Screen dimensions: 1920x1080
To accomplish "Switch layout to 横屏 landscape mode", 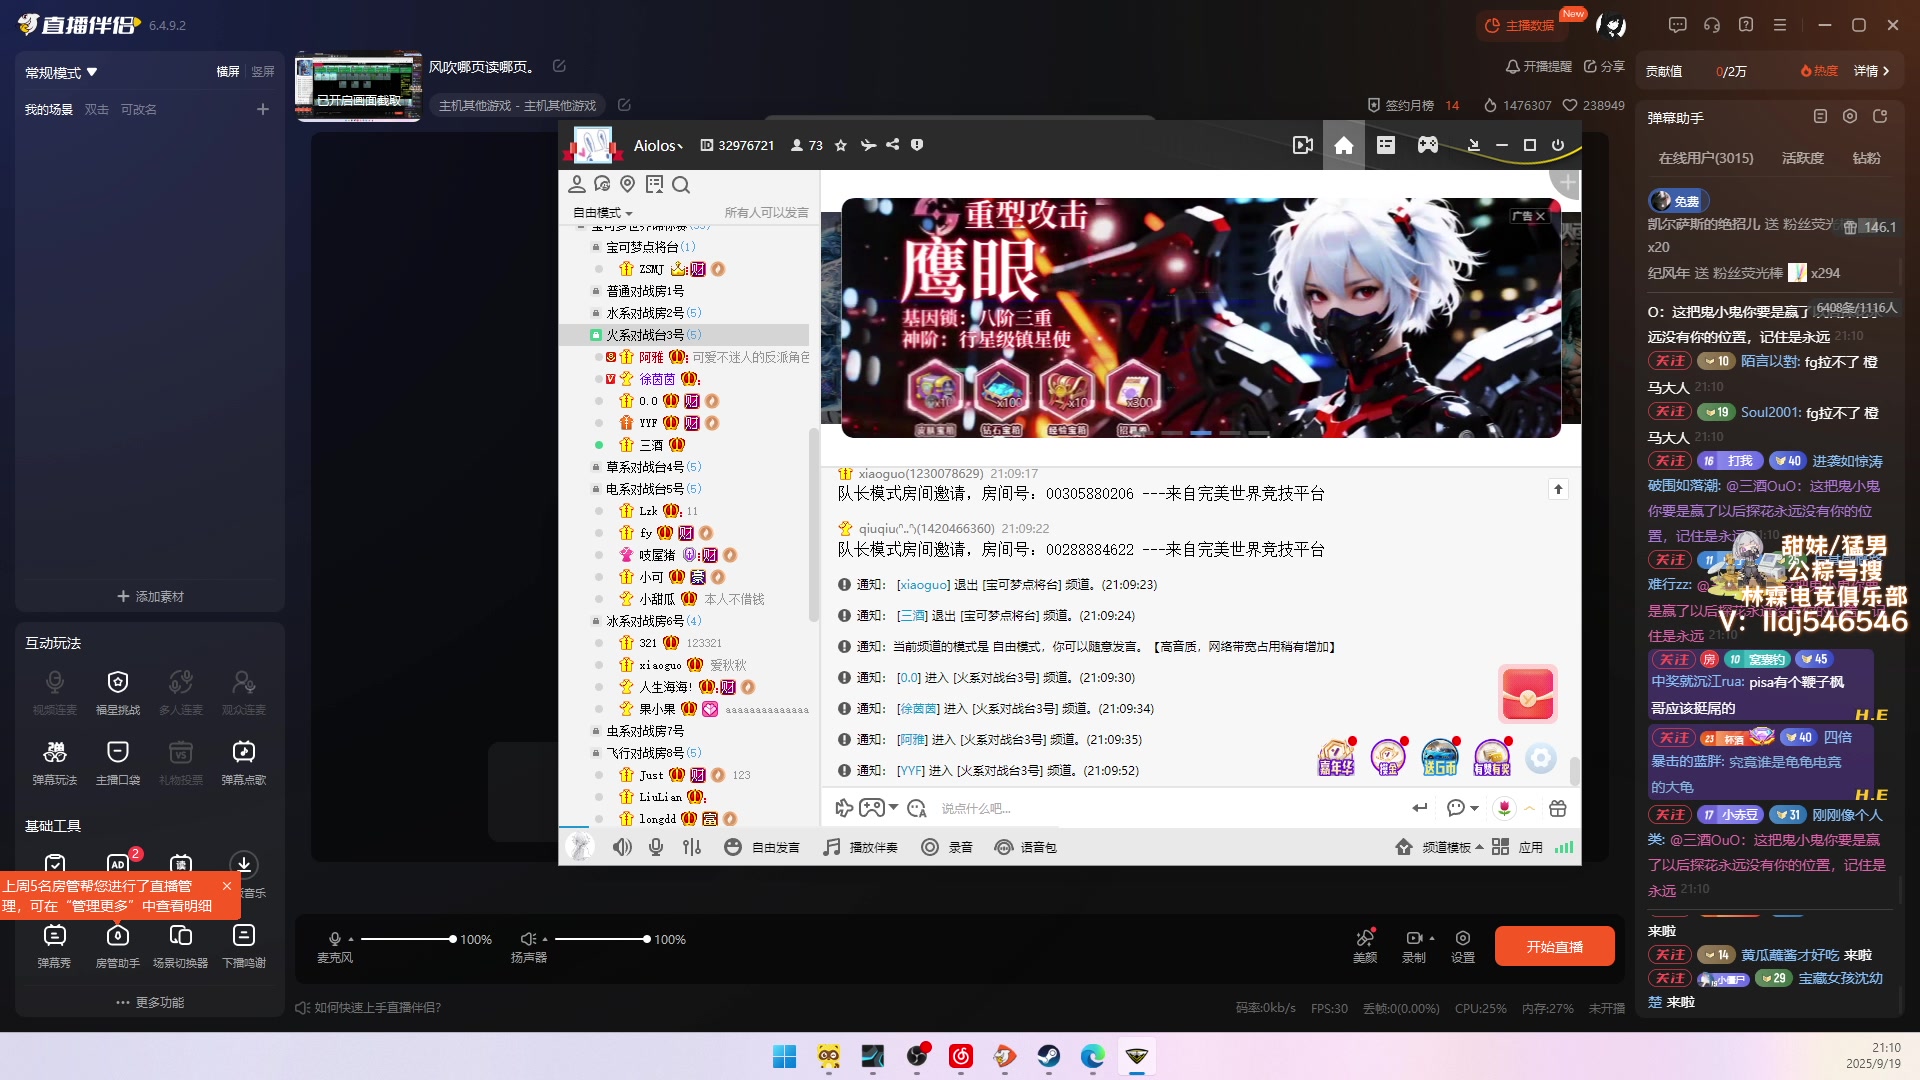I will [228, 72].
